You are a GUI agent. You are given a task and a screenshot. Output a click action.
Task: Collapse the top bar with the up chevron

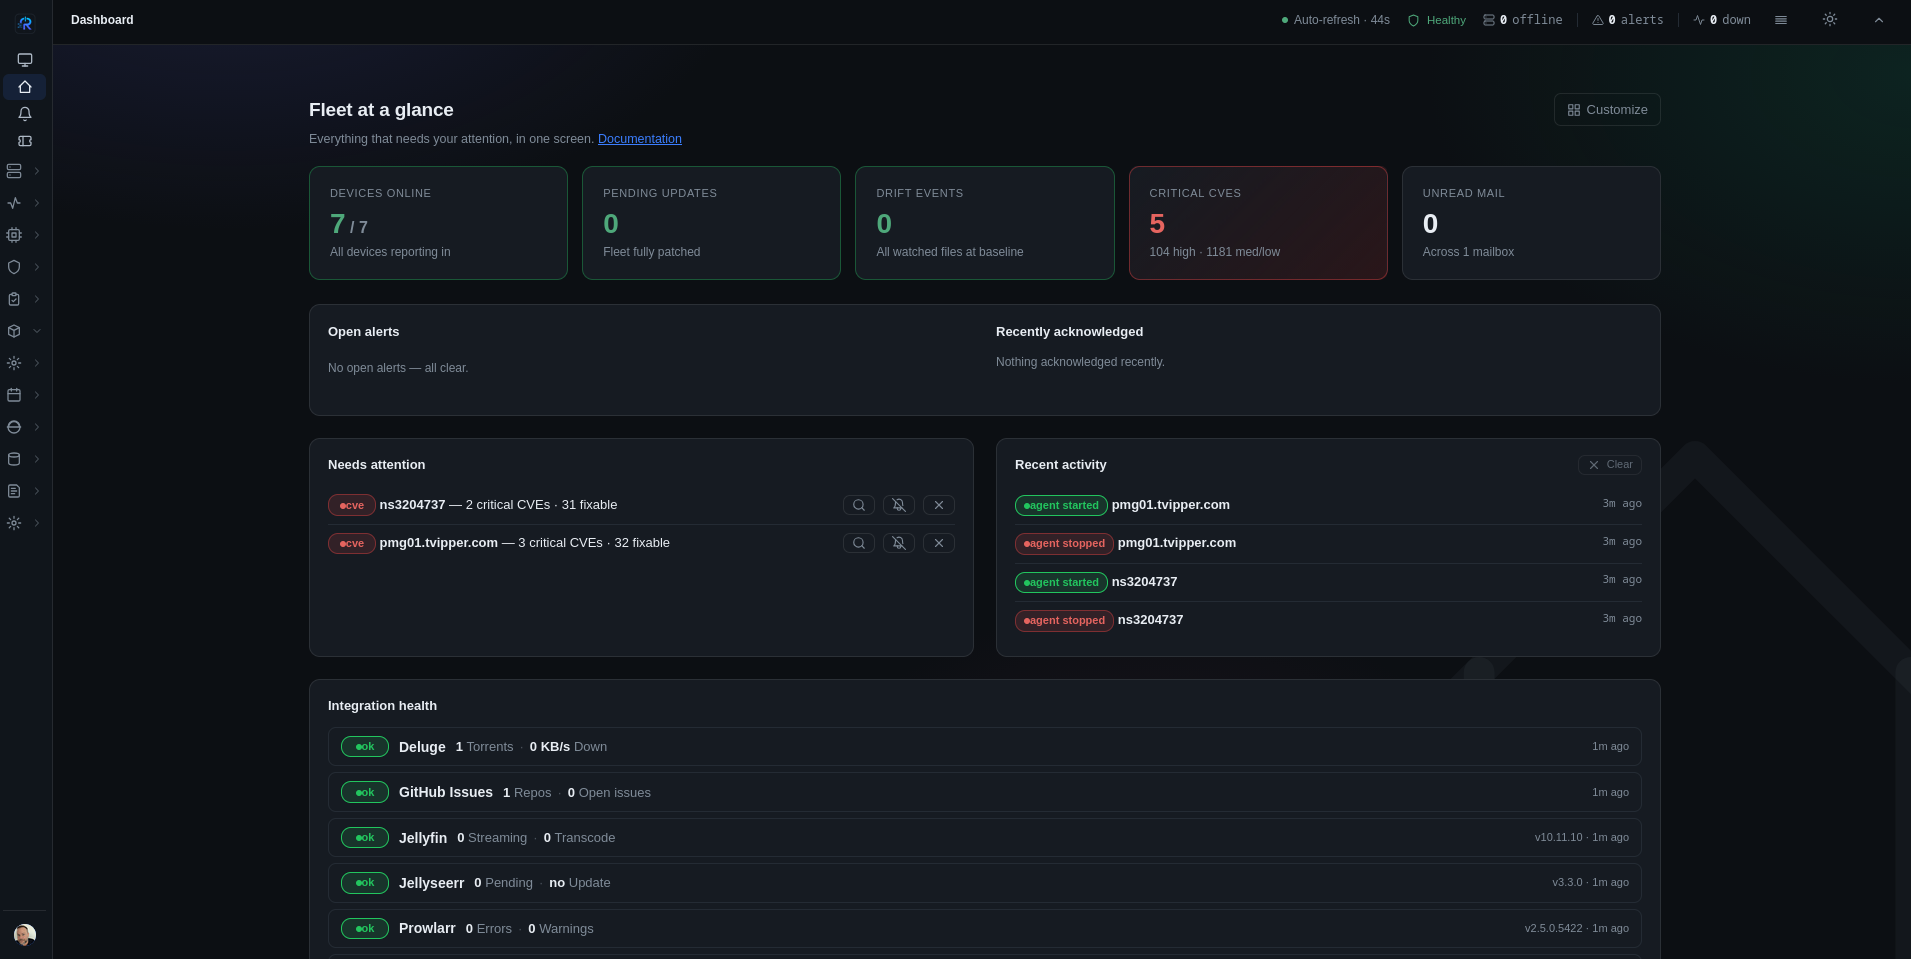click(1879, 20)
